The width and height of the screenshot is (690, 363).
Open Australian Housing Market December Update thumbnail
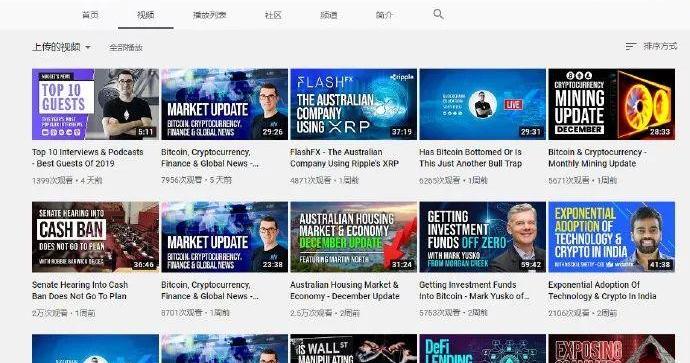(x=353, y=237)
